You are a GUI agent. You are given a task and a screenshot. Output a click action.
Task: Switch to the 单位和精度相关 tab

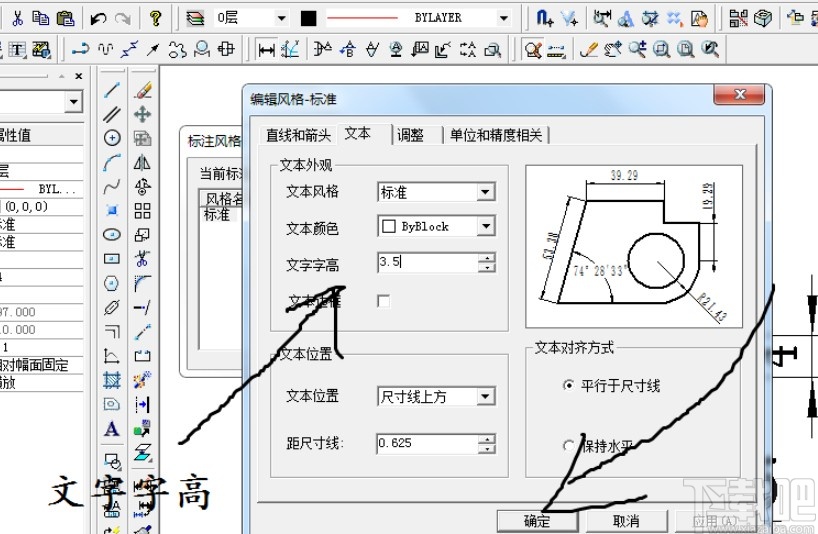[x=496, y=136]
